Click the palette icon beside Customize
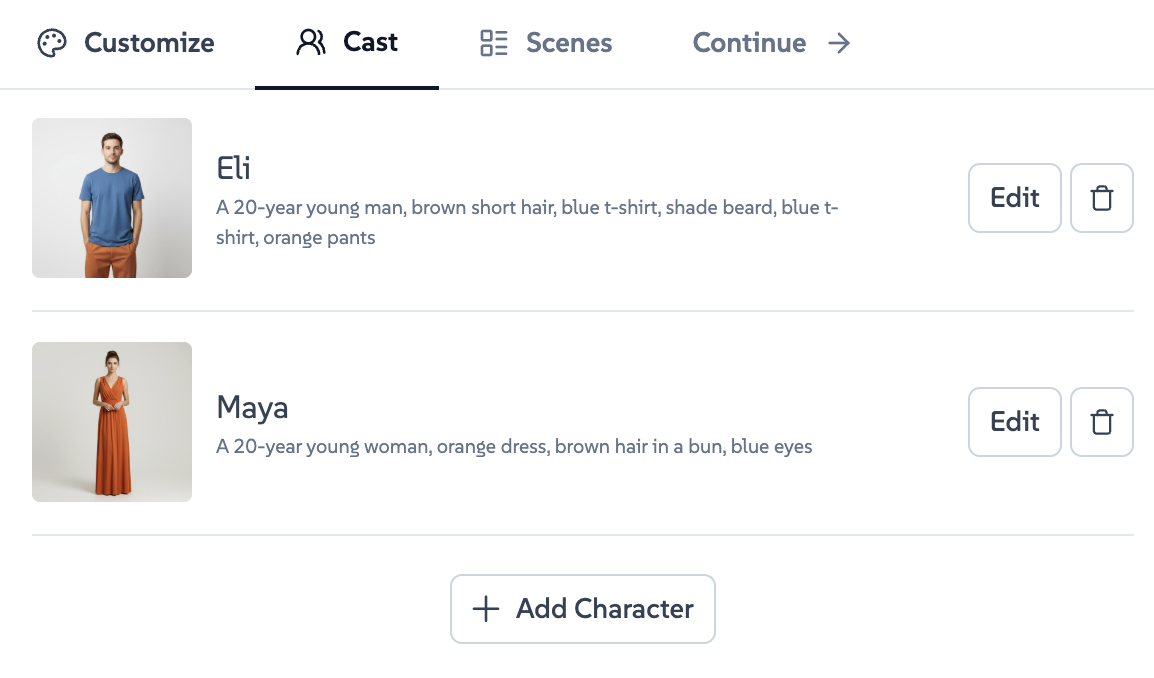 (x=52, y=44)
